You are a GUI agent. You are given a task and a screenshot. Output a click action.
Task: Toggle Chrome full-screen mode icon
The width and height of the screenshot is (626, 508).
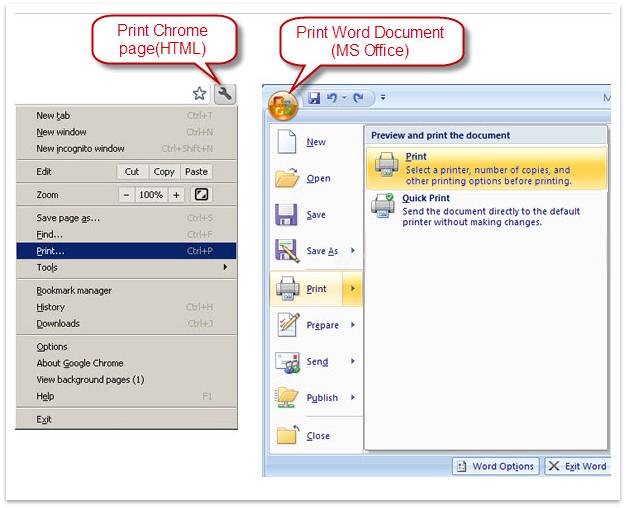coord(201,194)
